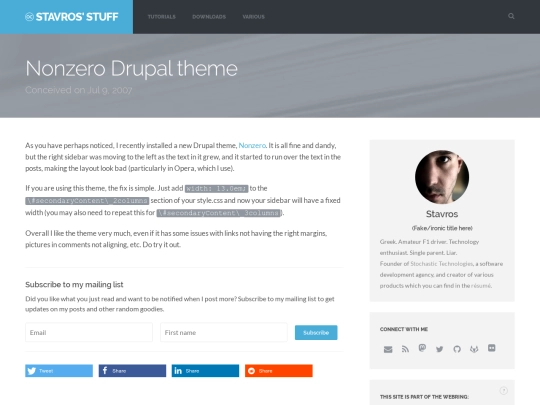Click the '(Fake/ironic title here)' text
Screen dimensions: 540x405
(x=442, y=228)
